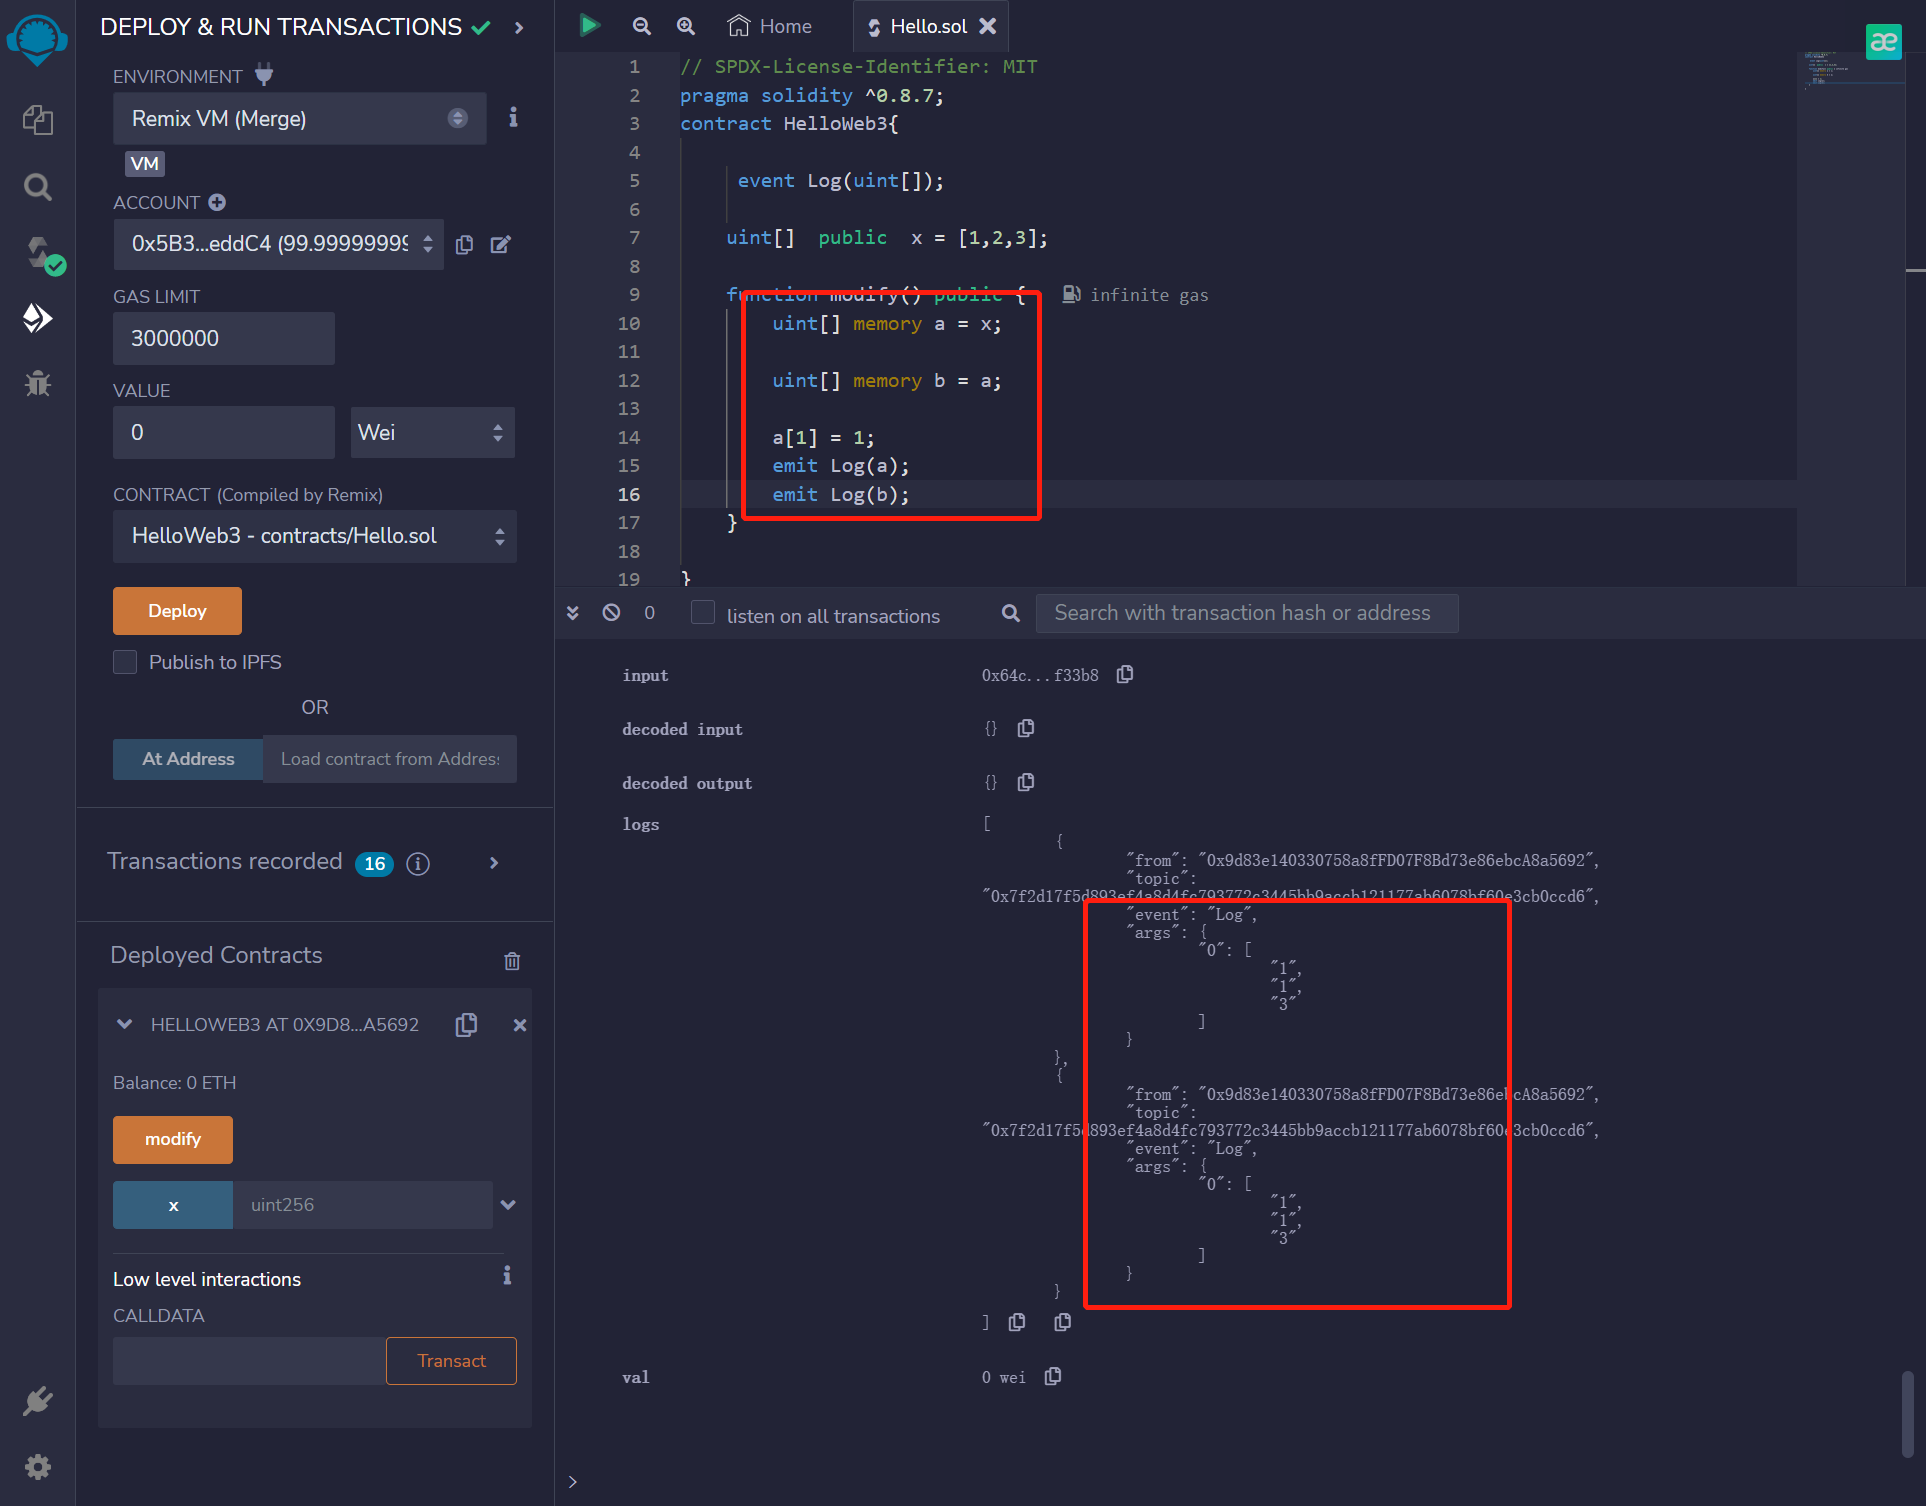The image size is (1926, 1506).
Task: Expand the Transactions recorded section
Action: pyautogui.click(x=493, y=863)
